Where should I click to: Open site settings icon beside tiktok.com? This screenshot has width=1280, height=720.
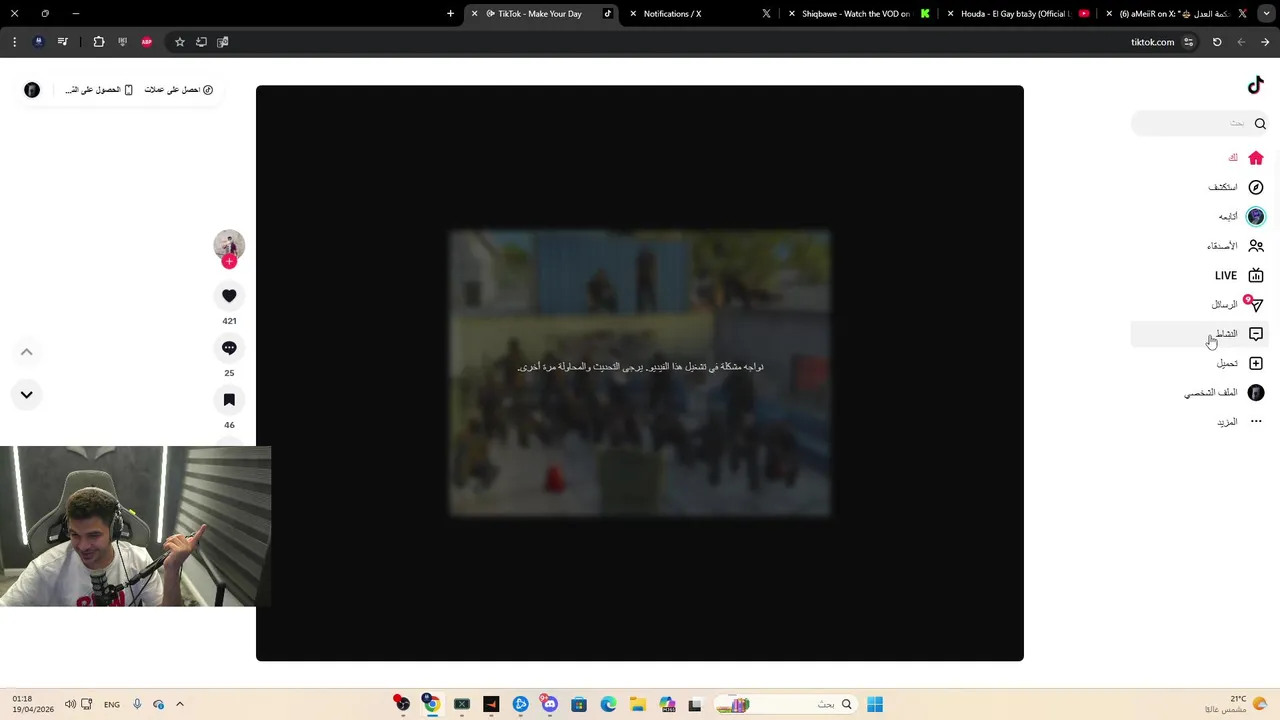[1188, 42]
